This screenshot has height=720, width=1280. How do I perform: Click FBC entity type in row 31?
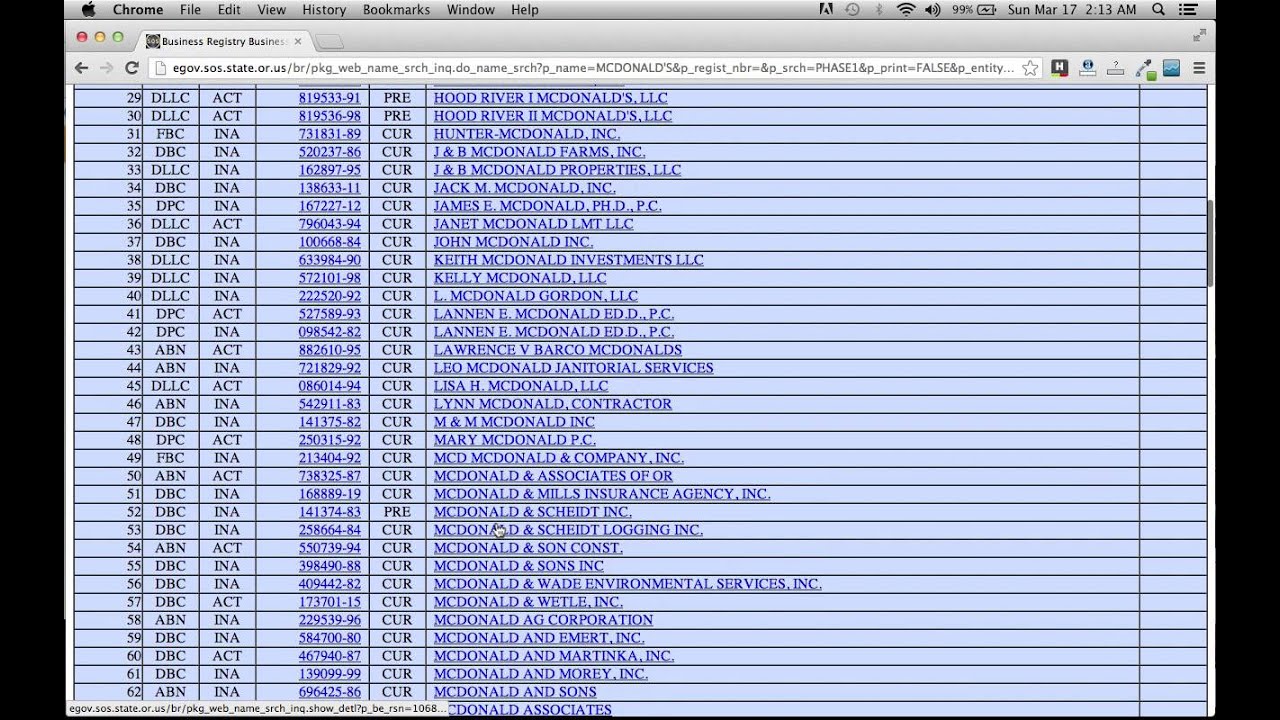click(x=170, y=134)
